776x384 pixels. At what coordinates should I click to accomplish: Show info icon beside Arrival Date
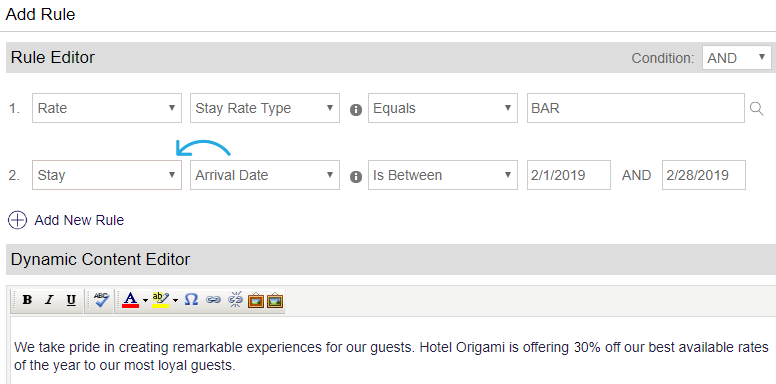pyautogui.click(x=356, y=177)
